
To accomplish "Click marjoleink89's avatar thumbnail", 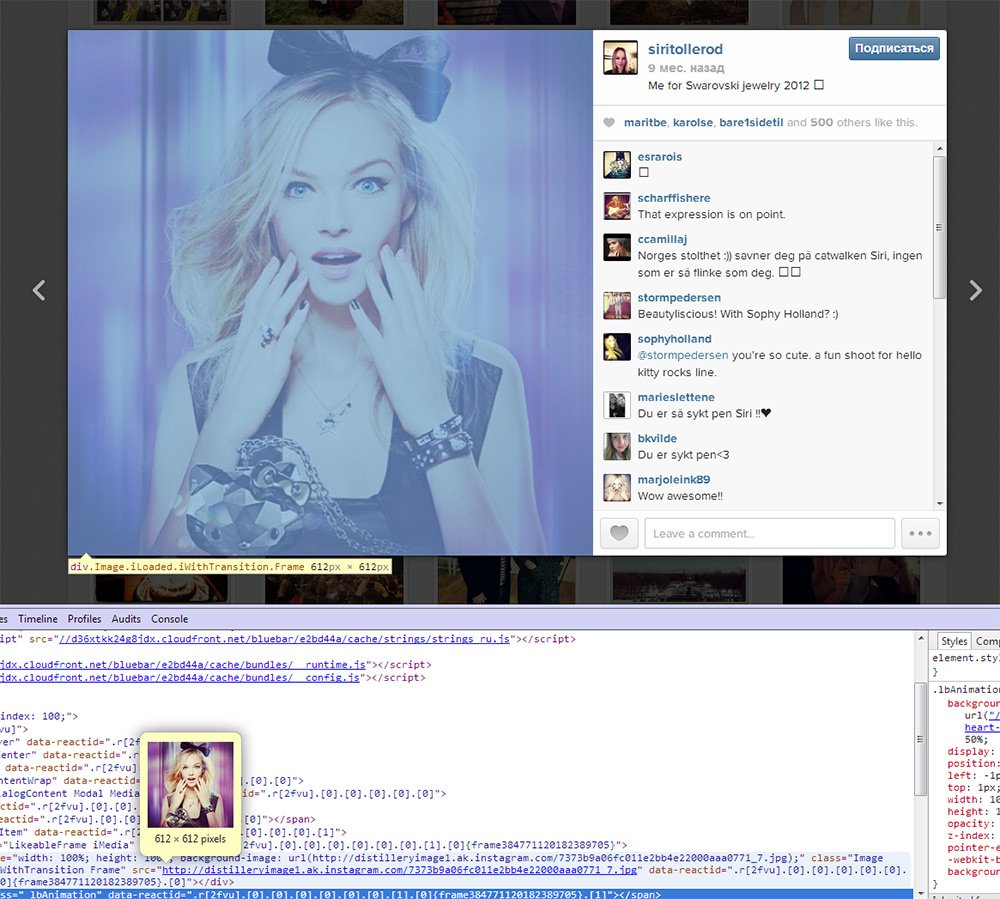I will click(617, 487).
